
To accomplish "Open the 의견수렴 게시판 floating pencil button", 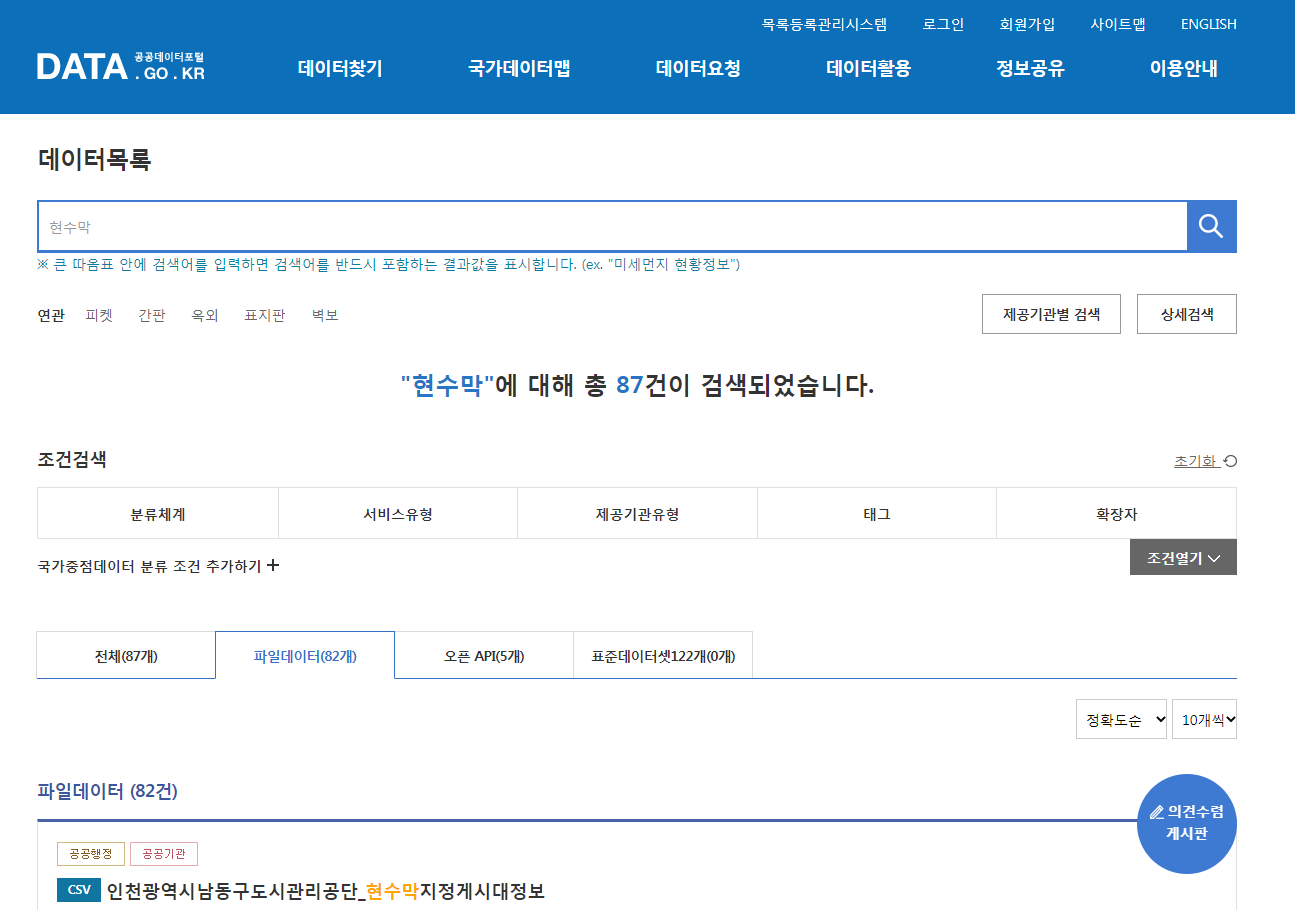I will point(1187,824).
